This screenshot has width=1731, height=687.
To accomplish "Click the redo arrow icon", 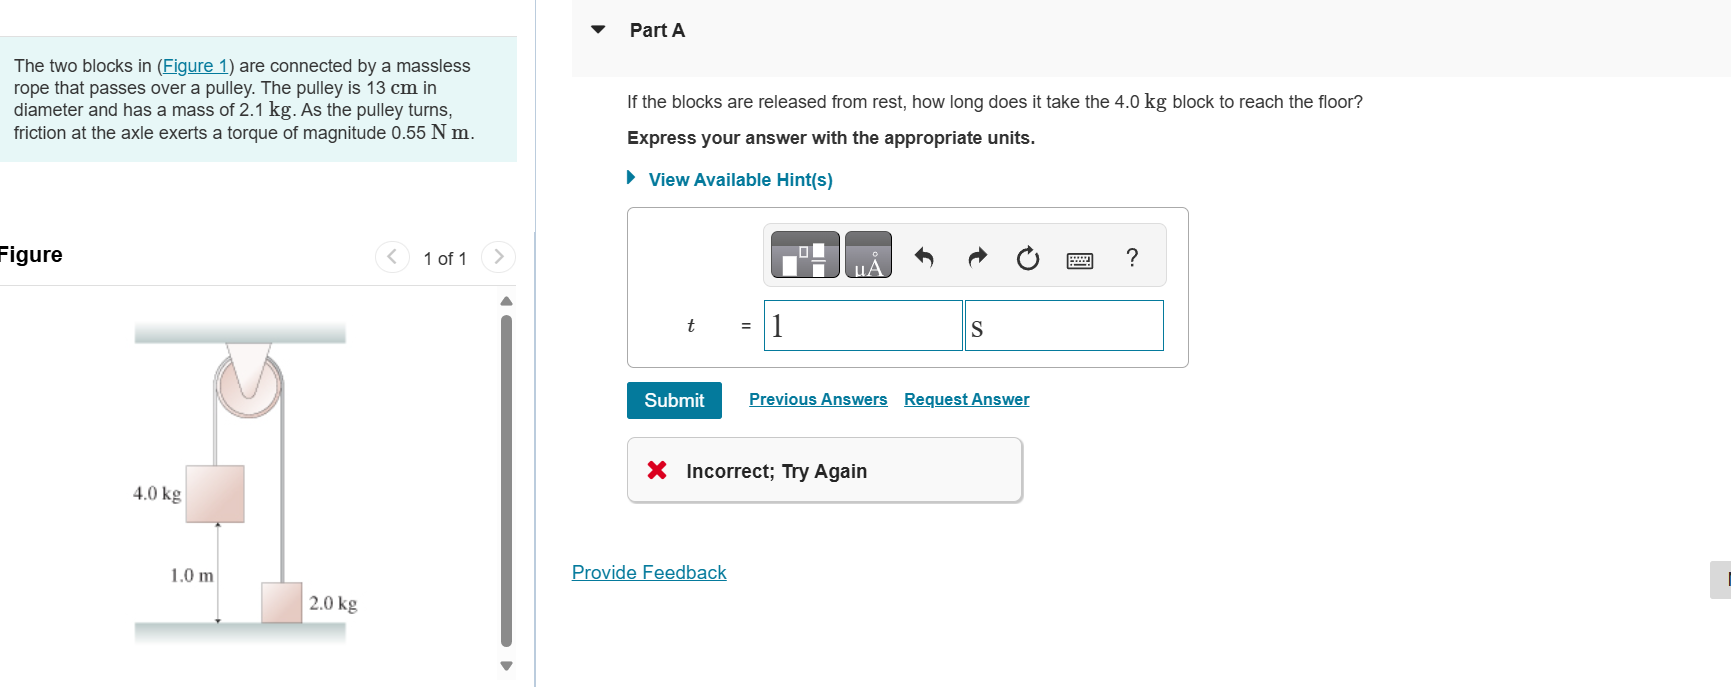I will [977, 258].
